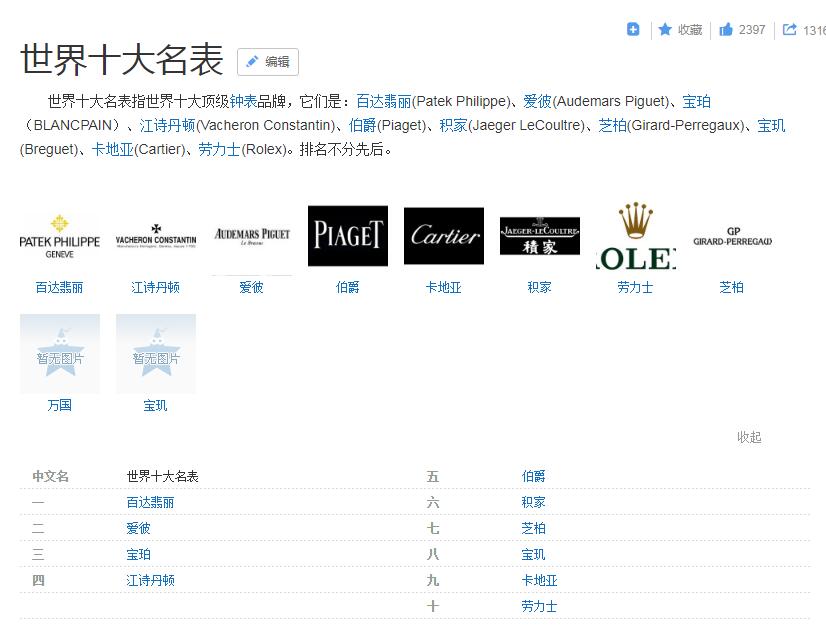The height and width of the screenshot is (635, 826).
Task: Click the share arrow icon
Action: coord(789,30)
